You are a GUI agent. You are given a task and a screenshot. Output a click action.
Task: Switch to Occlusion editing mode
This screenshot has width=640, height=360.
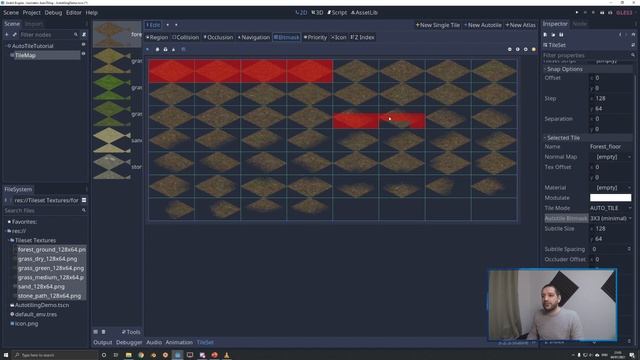point(218,37)
